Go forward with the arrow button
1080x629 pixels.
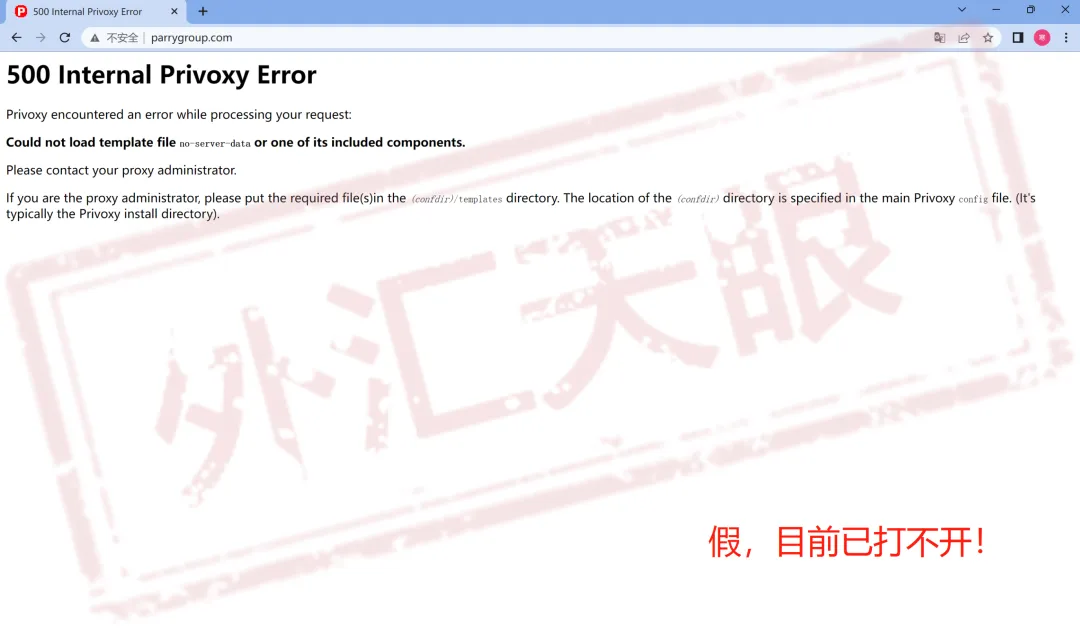click(41, 38)
